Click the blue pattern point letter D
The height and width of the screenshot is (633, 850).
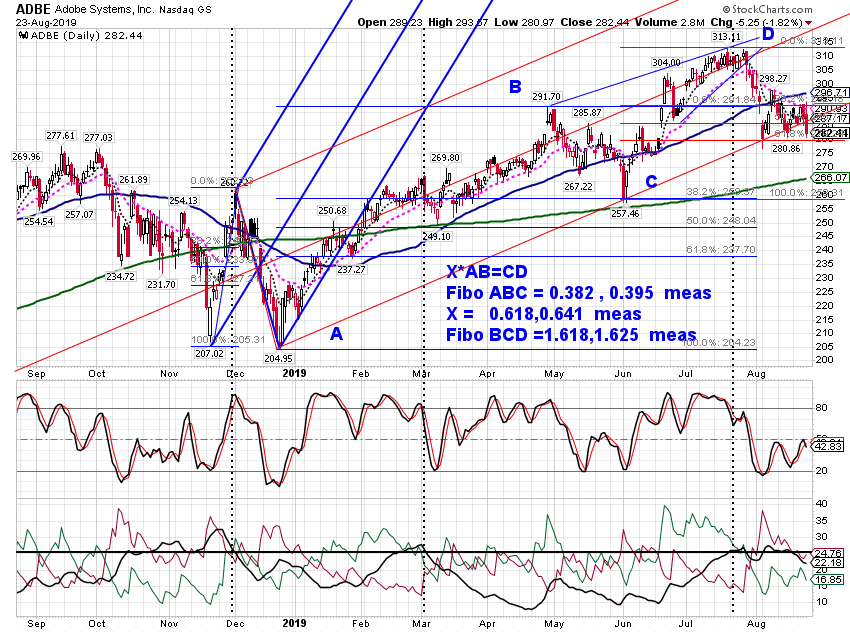click(x=768, y=34)
